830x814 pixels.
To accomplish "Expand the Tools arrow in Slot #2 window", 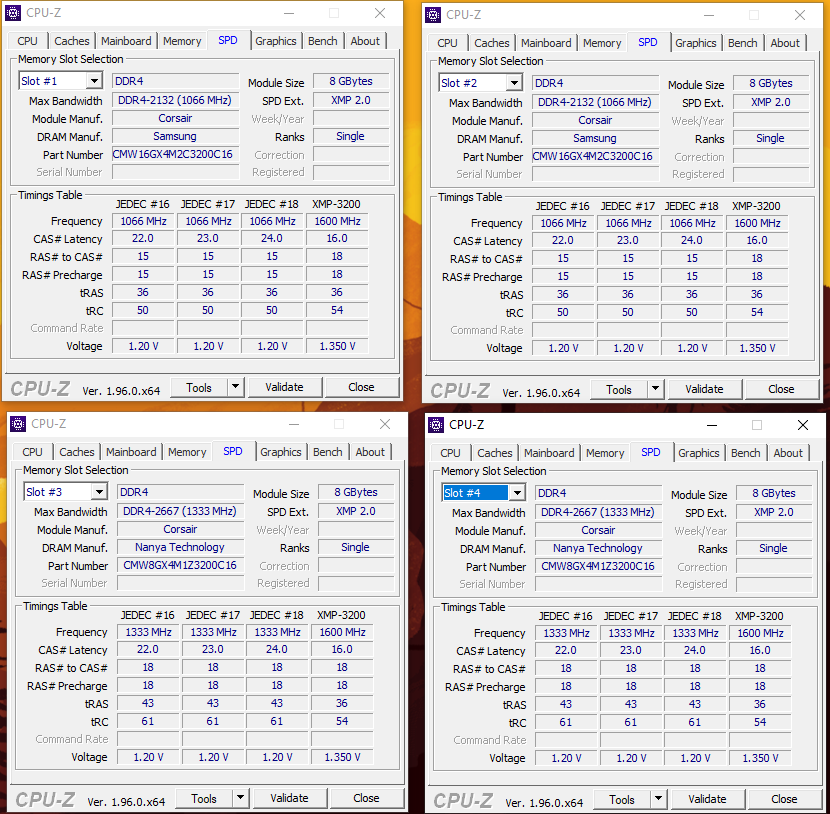I will tap(655, 390).
